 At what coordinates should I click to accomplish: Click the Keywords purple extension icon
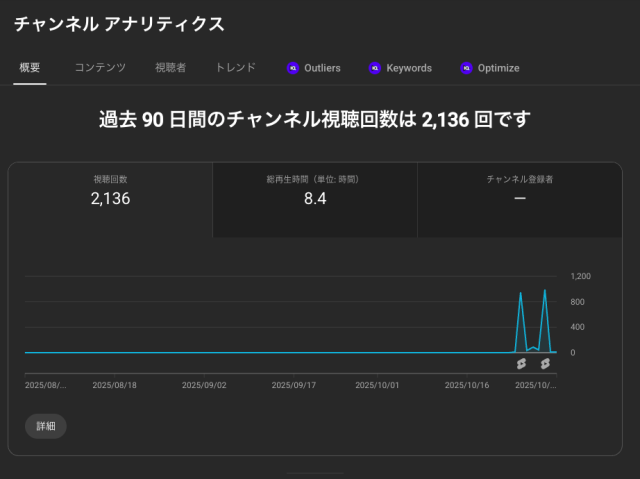coord(375,68)
